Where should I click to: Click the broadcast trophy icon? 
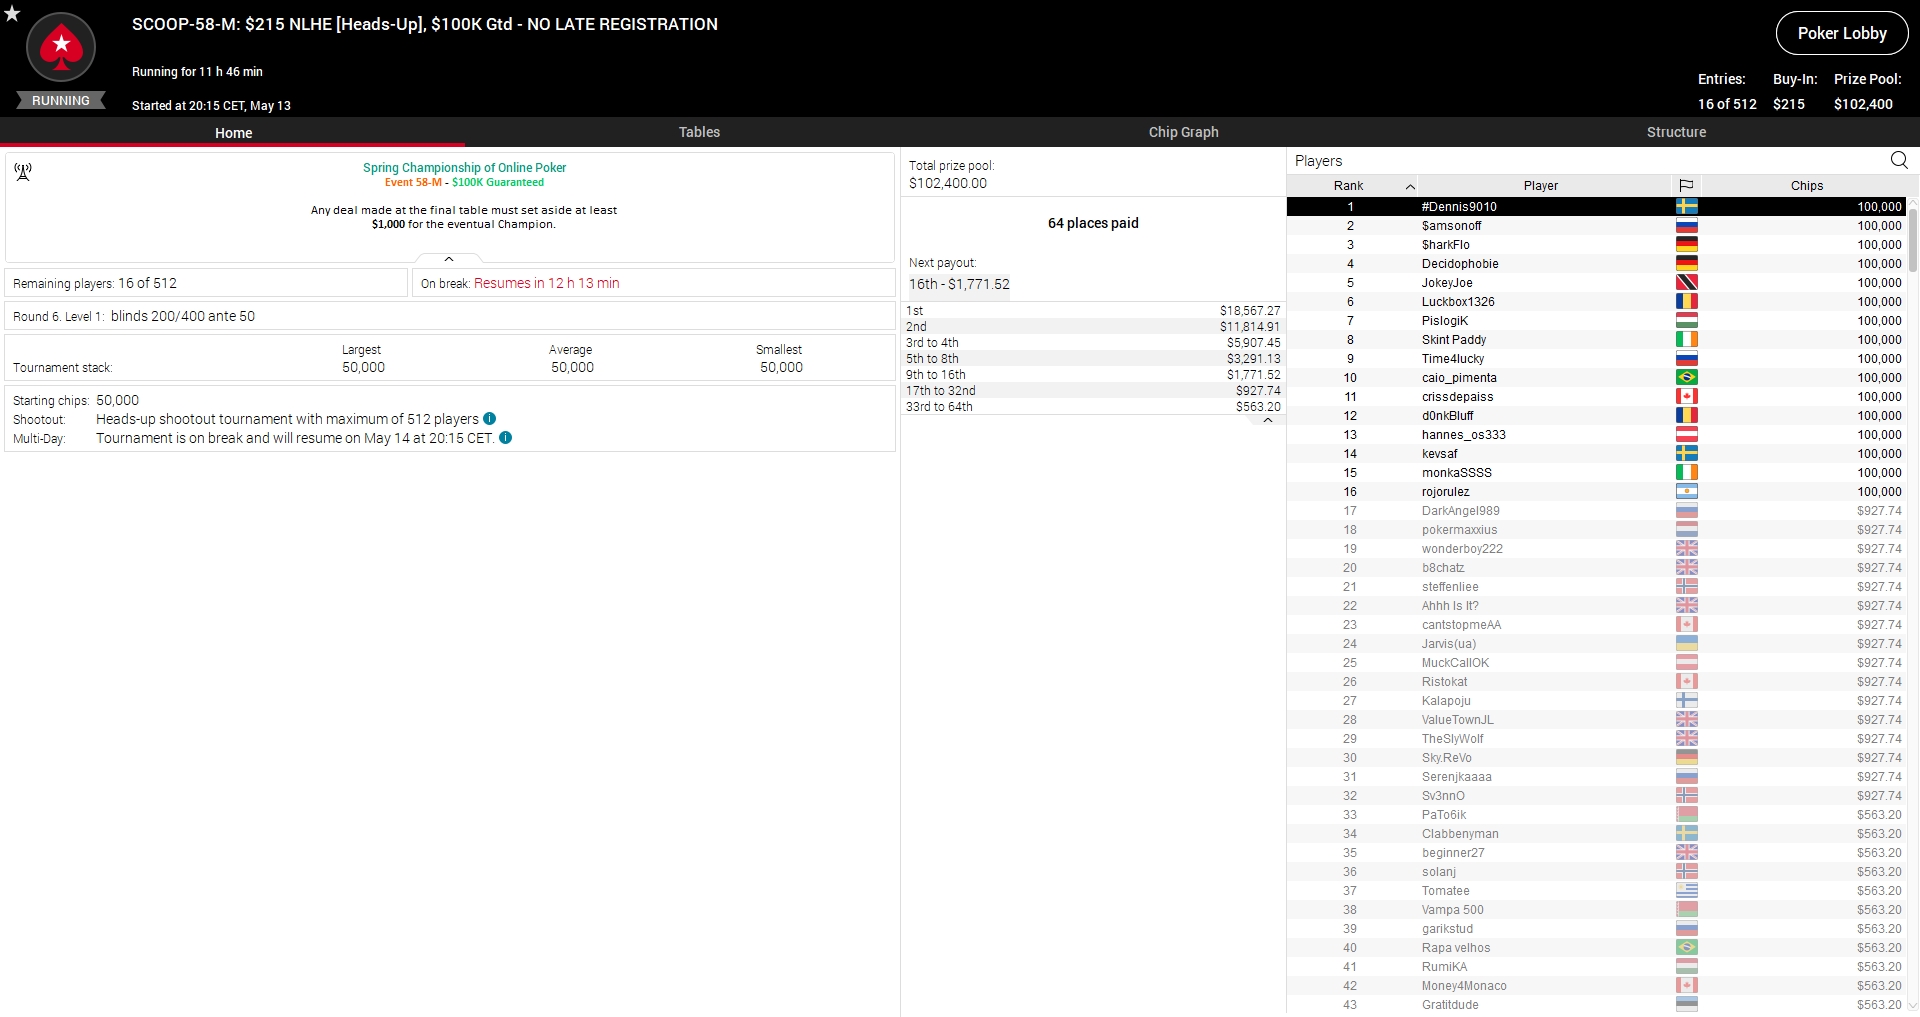click(23, 172)
